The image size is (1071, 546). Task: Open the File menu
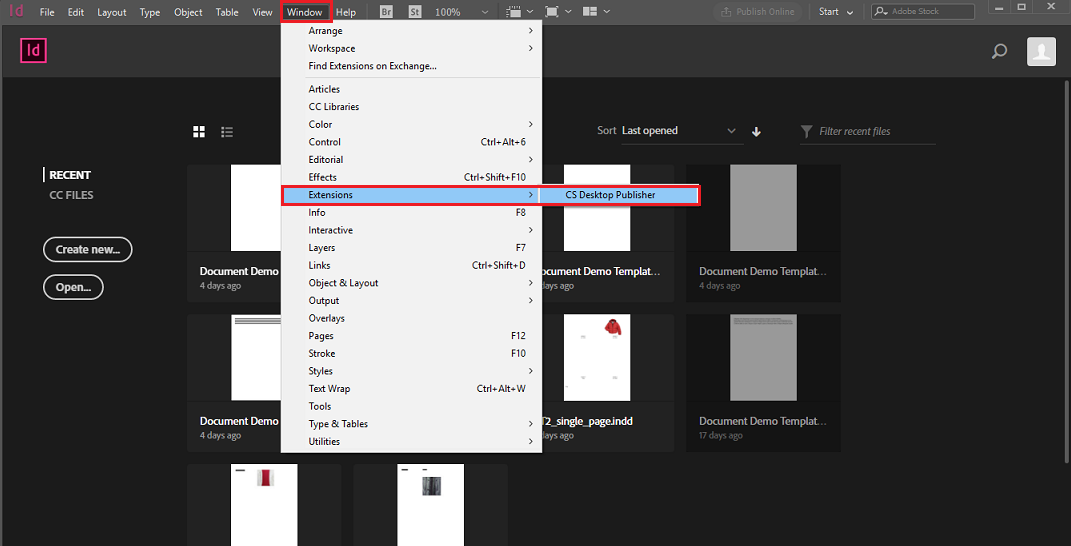[47, 12]
